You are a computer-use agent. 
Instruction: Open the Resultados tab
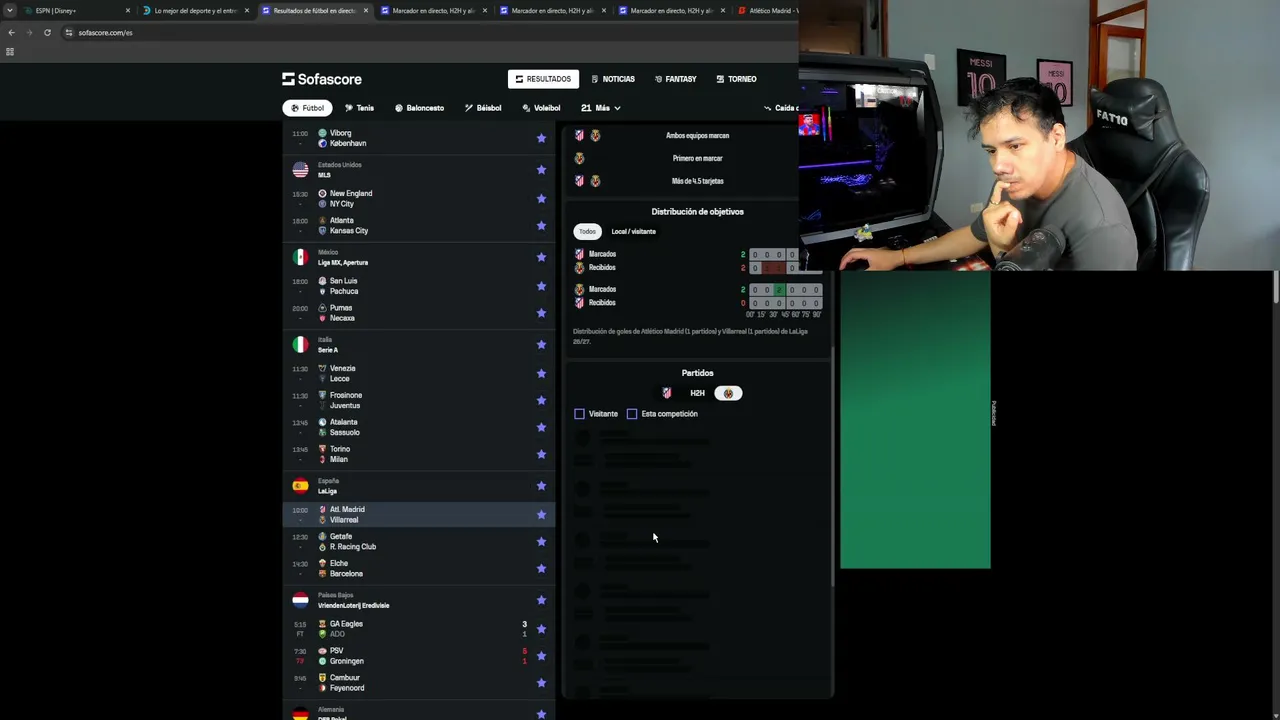pos(543,79)
